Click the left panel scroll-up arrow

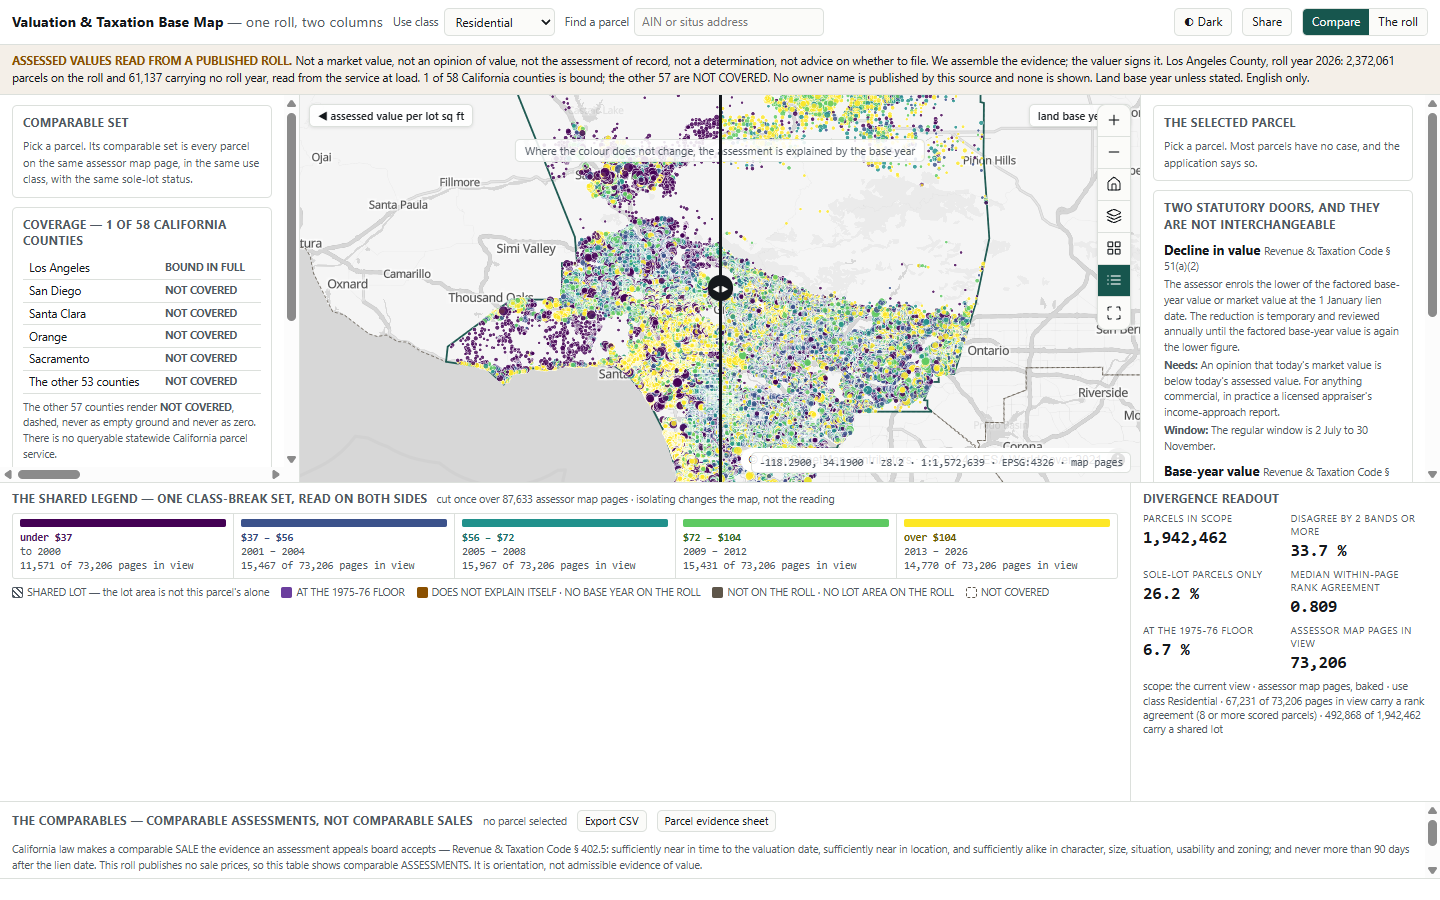(x=291, y=103)
